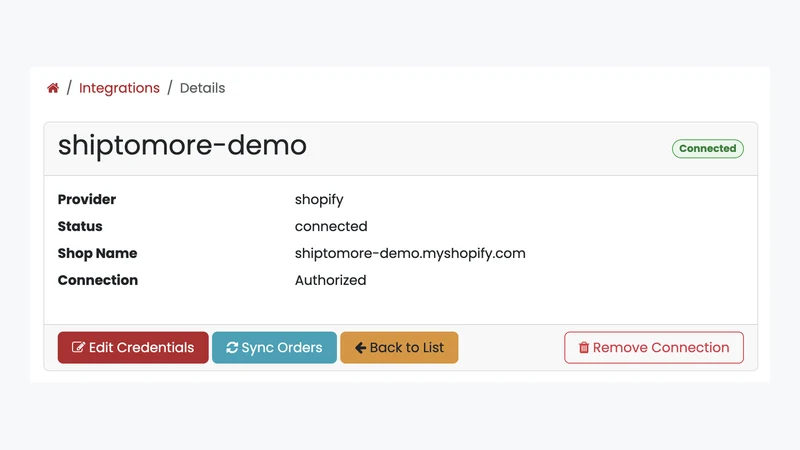Screen dimensions: 800x450
Task: Open the Integrations breadcrumb link
Action: (x=119, y=88)
